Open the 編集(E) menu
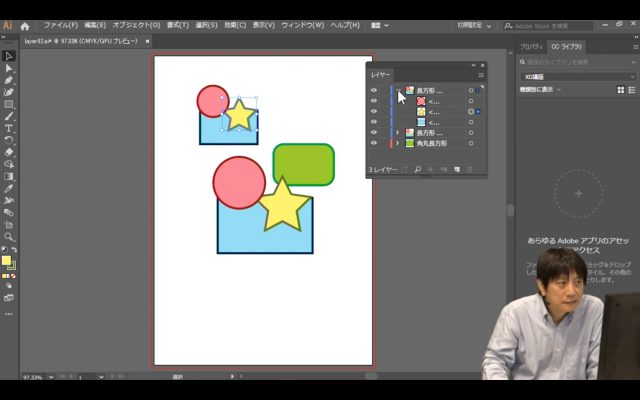Image resolution: width=640 pixels, height=400 pixels. [x=95, y=25]
